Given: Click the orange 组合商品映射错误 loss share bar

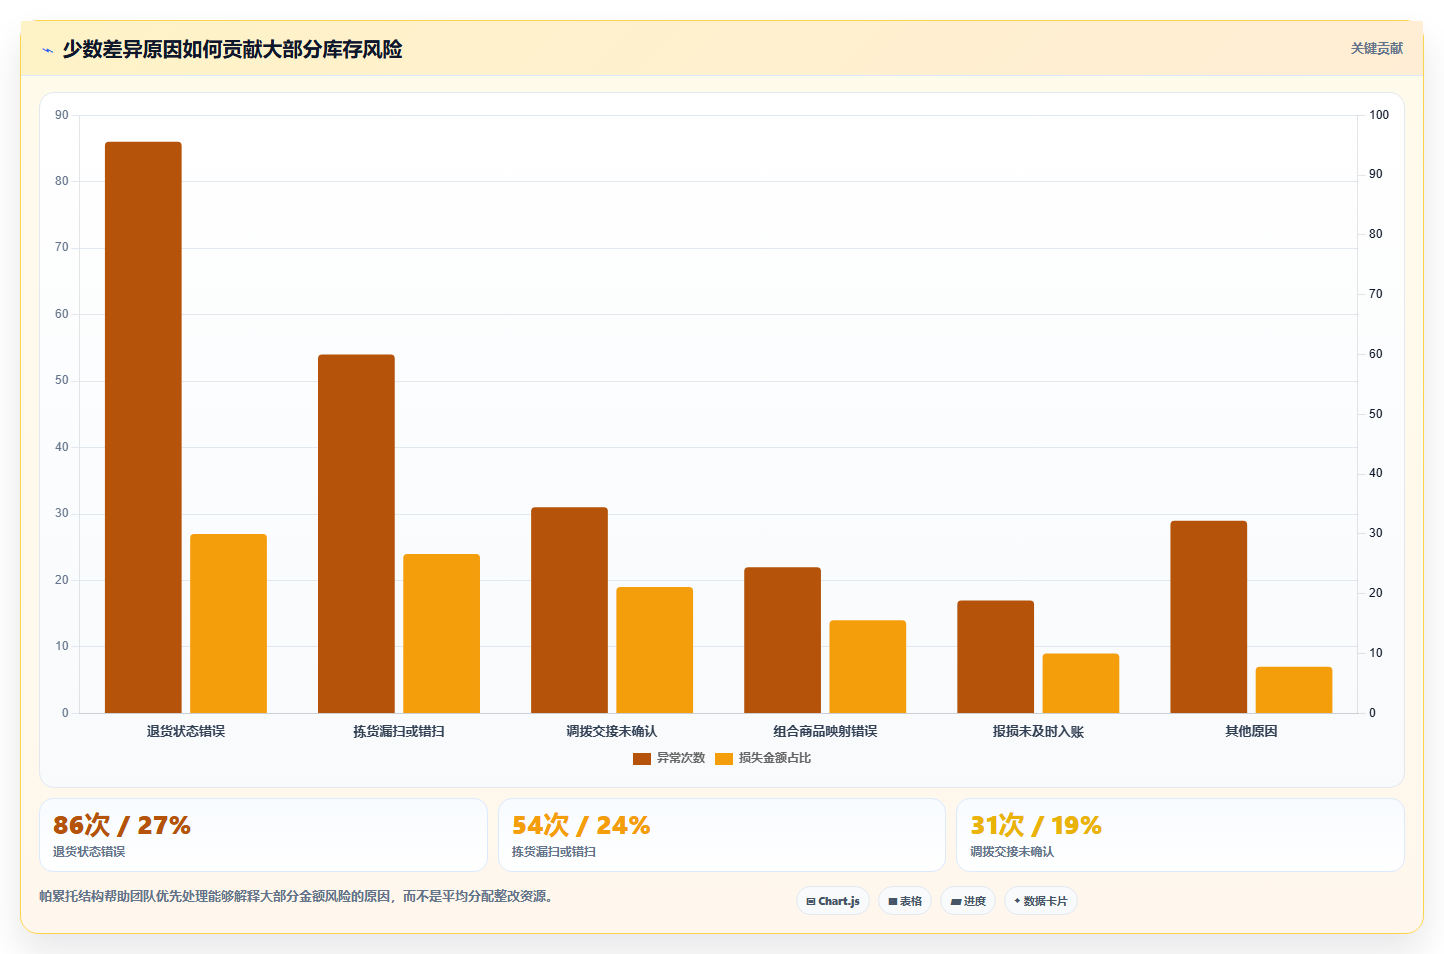Looking at the screenshot, I should pos(868,666).
